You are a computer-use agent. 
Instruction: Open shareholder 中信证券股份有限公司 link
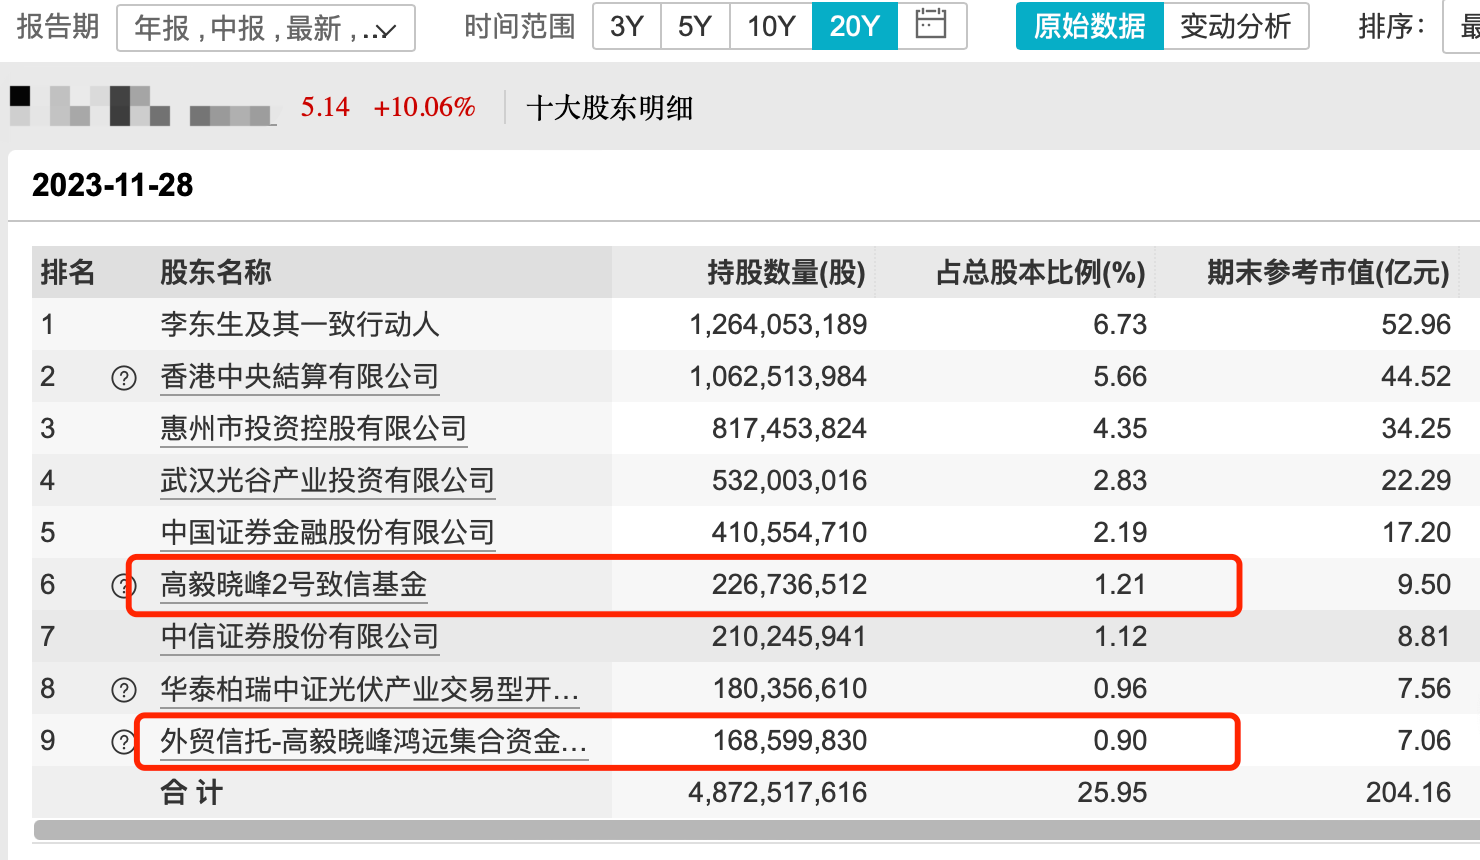pos(300,637)
